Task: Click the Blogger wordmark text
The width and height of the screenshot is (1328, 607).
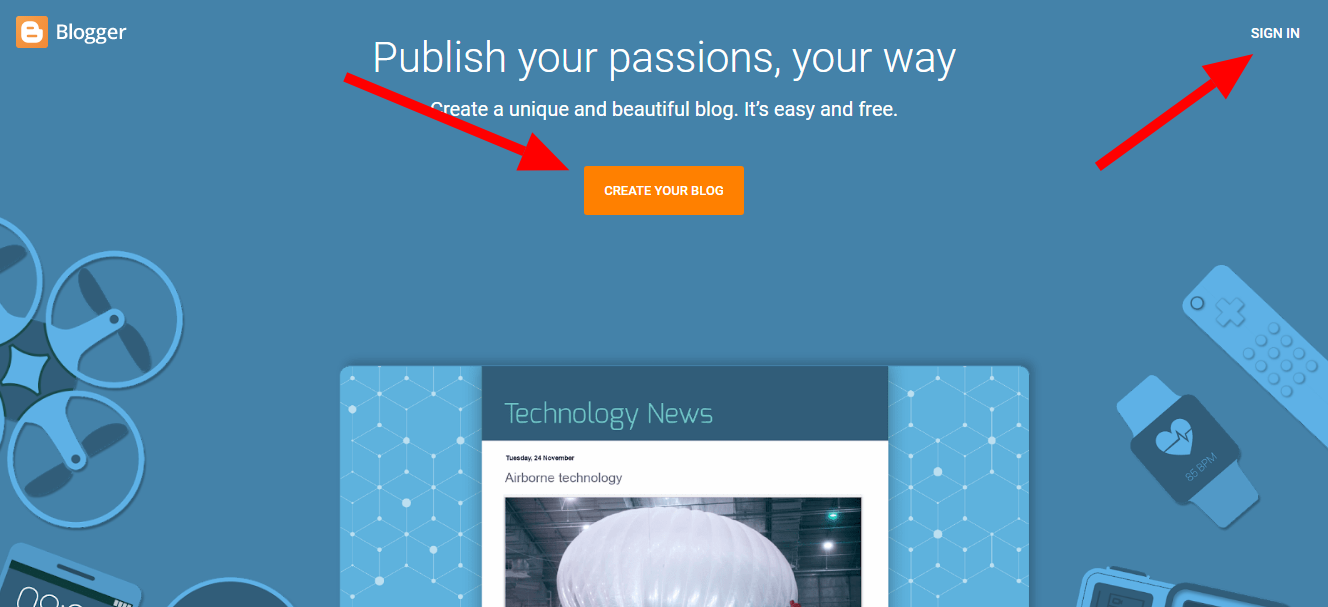Action: pyautogui.click(x=91, y=32)
